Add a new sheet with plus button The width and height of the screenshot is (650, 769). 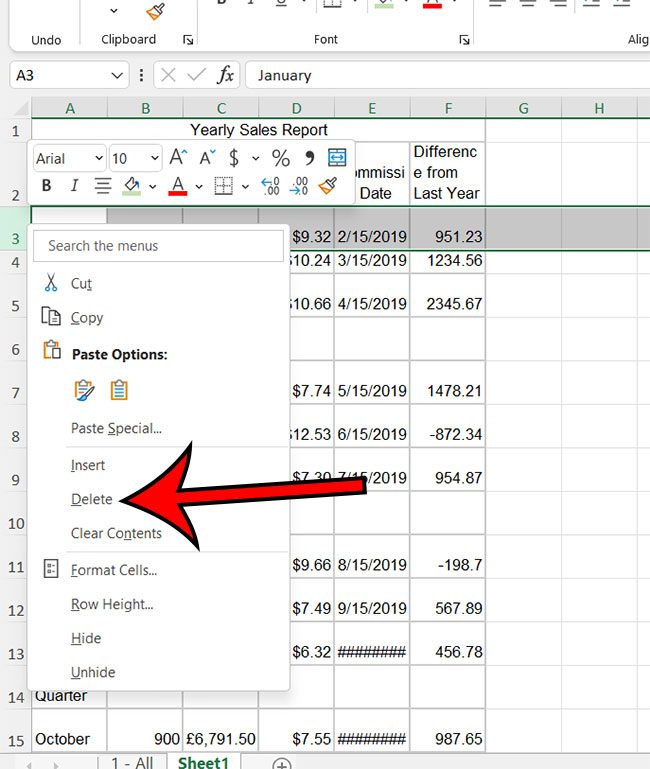[x=282, y=763]
